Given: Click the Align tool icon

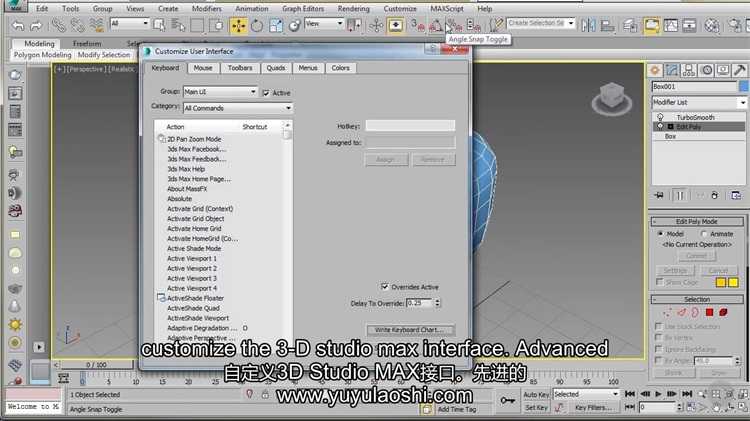Looking at the screenshot, I should click(607, 25).
